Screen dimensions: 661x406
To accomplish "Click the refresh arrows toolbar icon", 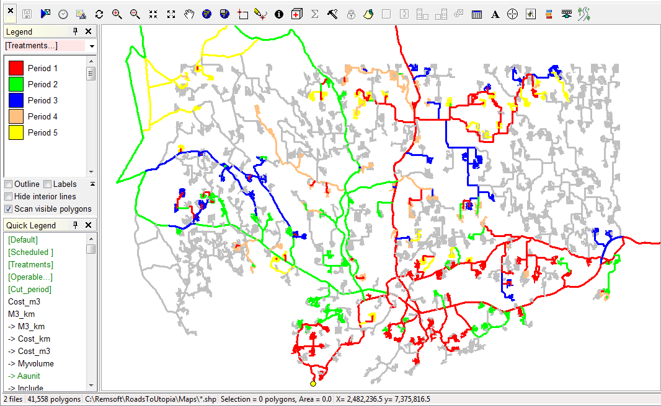I will 99,14.
